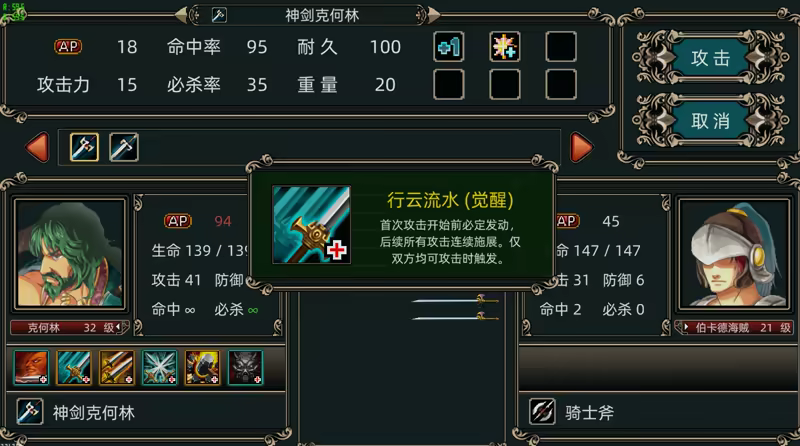This screenshot has height=446, width=800.
Task: Click the 攻击 attack button
Action: (x=710, y=58)
